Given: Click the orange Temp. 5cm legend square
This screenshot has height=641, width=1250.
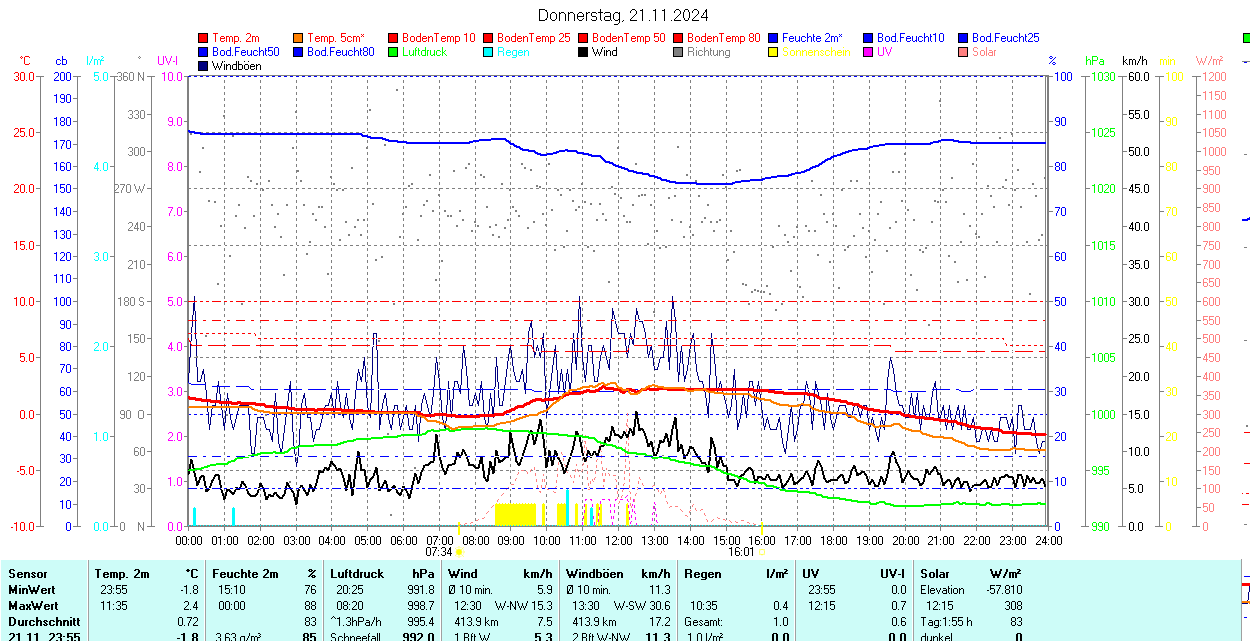Looking at the screenshot, I should pyautogui.click(x=299, y=38).
